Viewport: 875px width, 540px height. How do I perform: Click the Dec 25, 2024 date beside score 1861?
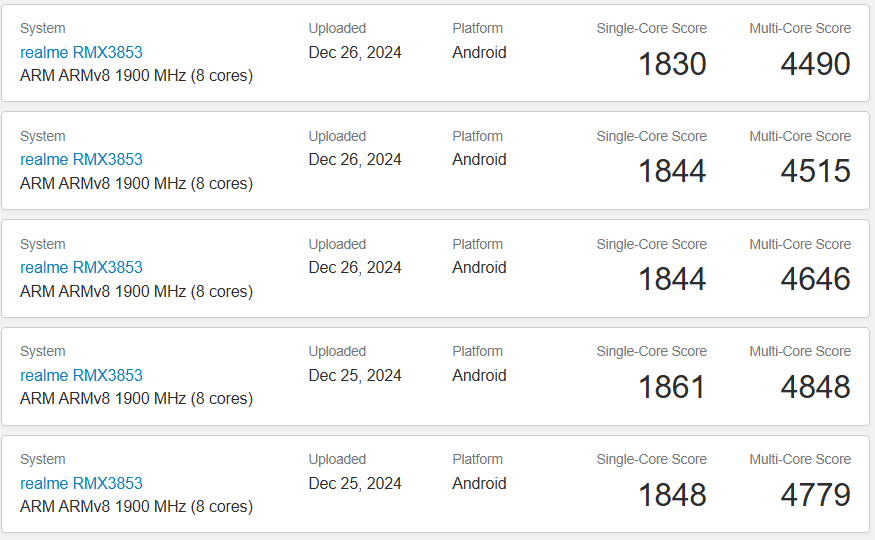click(x=355, y=375)
